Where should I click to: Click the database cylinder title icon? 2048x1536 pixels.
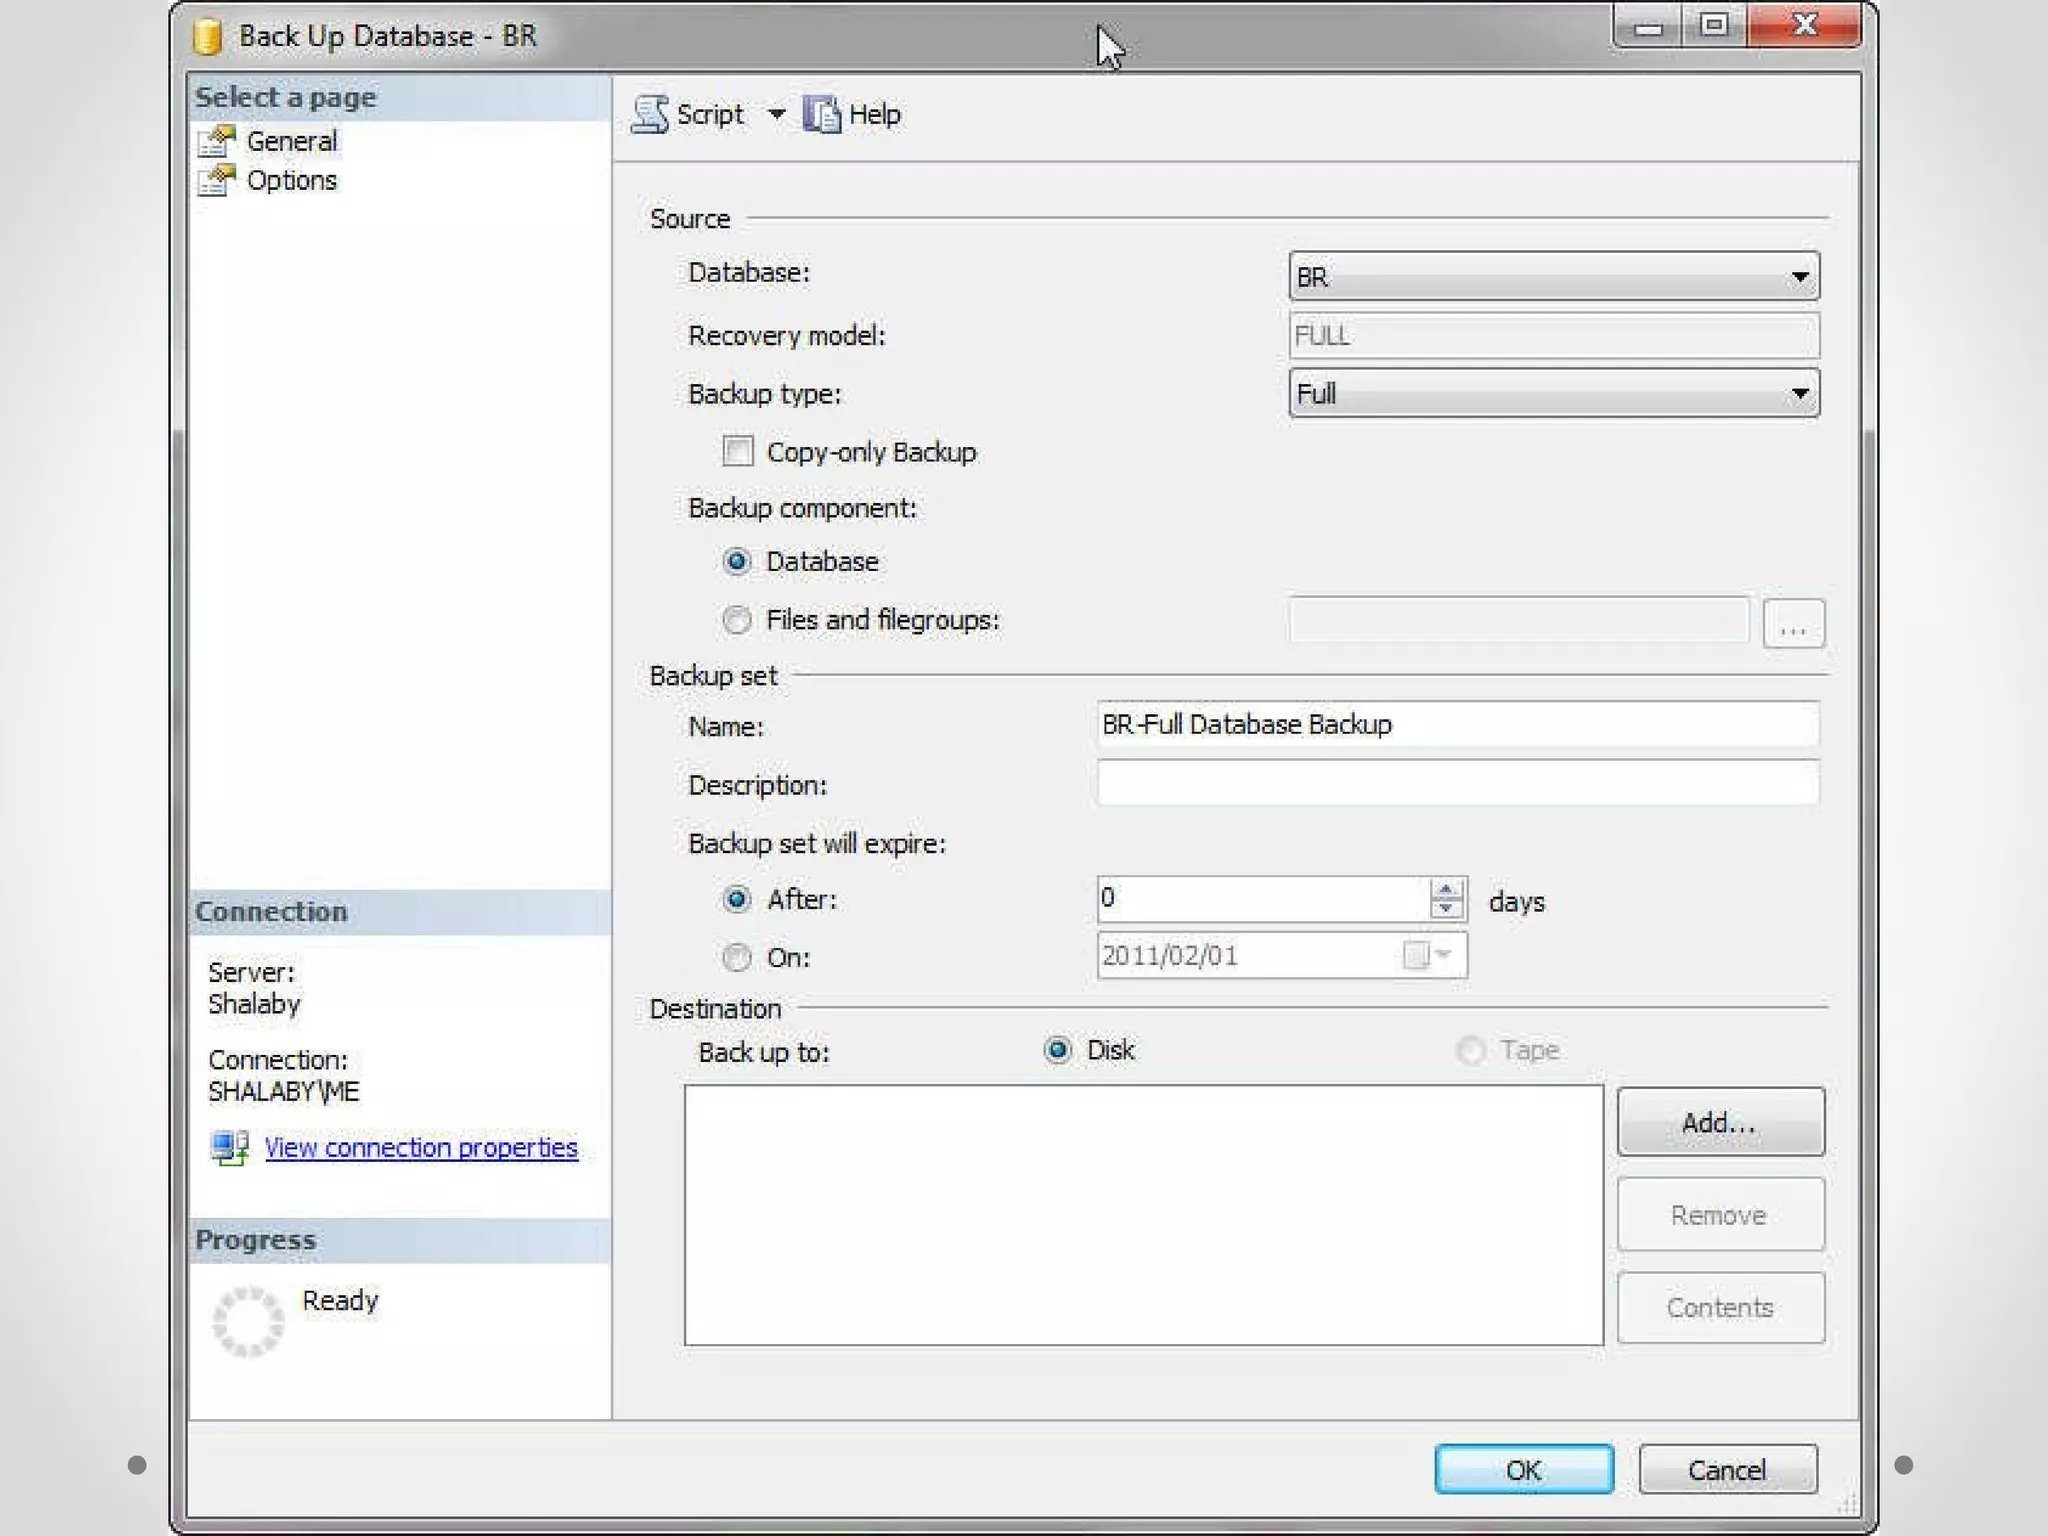coord(207,37)
